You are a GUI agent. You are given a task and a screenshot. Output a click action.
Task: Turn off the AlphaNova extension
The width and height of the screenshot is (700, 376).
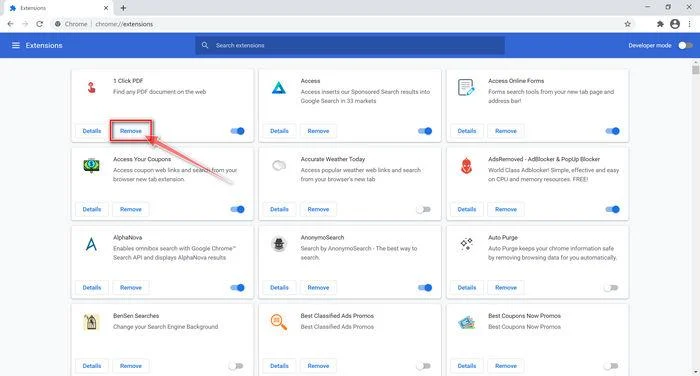tap(238, 288)
